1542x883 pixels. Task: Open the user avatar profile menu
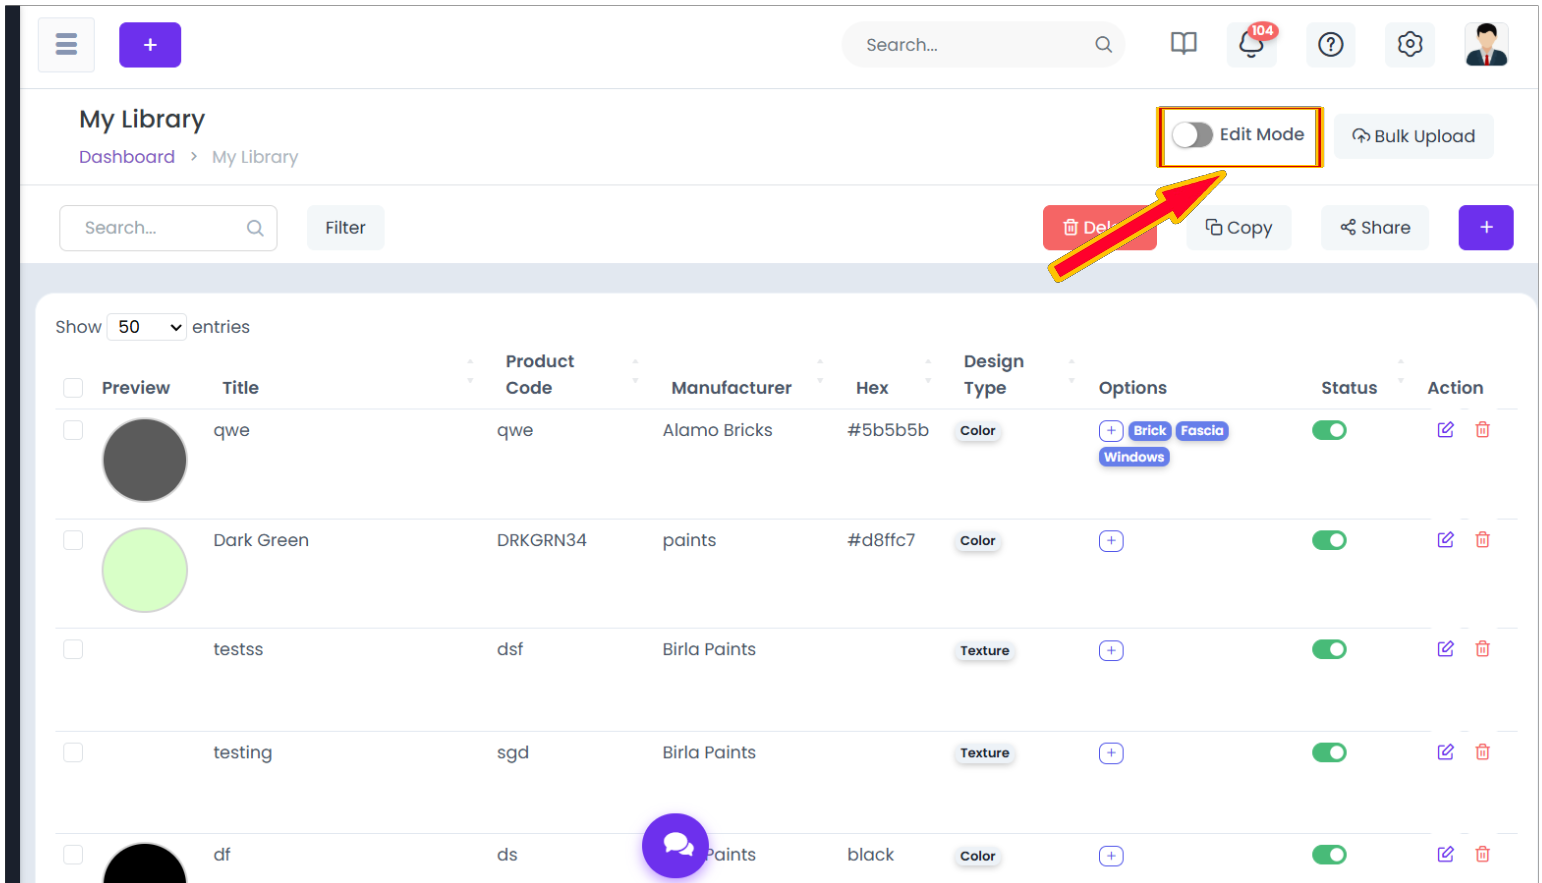1487,45
